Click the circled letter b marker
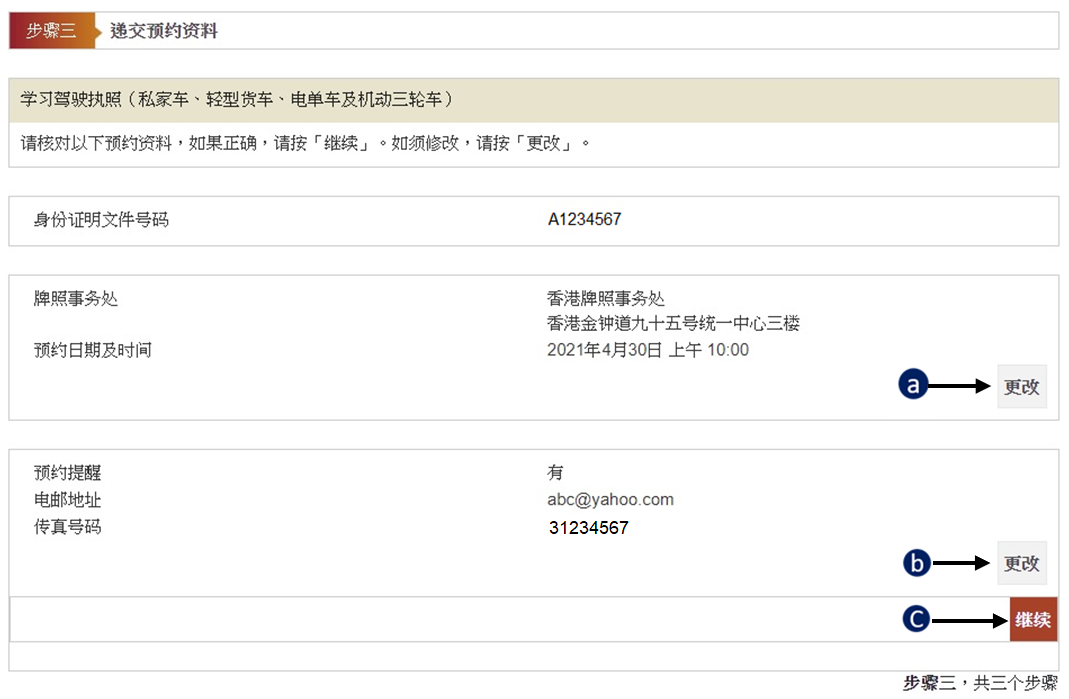Viewport: 1069px width, 699px height. pyautogui.click(x=916, y=563)
